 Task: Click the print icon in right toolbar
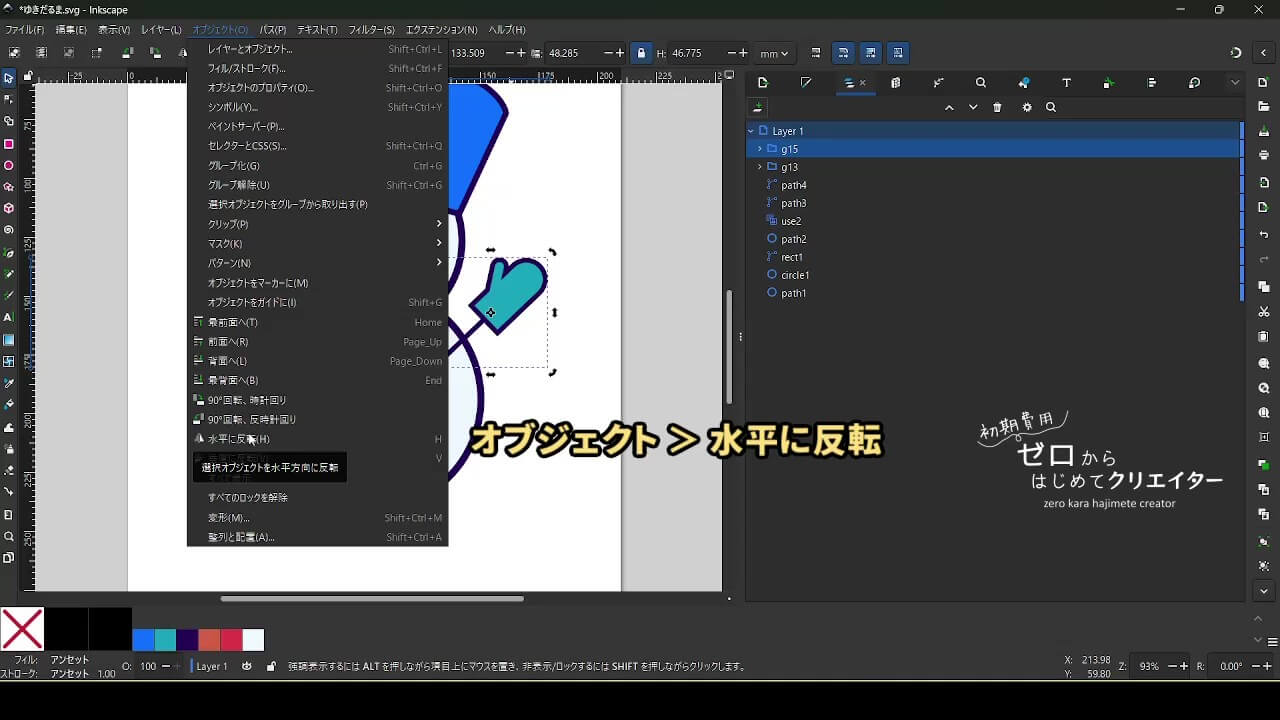(x=1264, y=156)
